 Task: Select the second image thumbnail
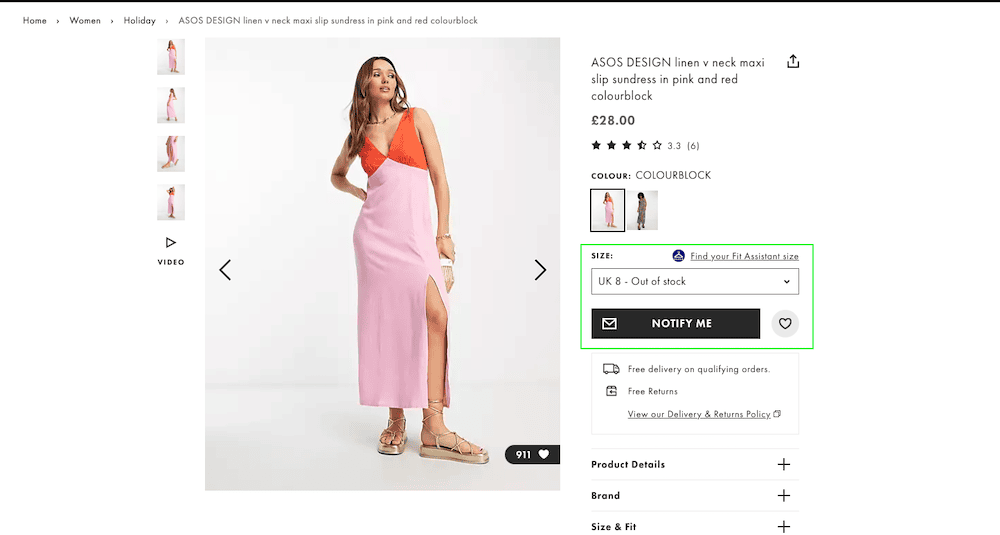pyautogui.click(x=171, y=105)
